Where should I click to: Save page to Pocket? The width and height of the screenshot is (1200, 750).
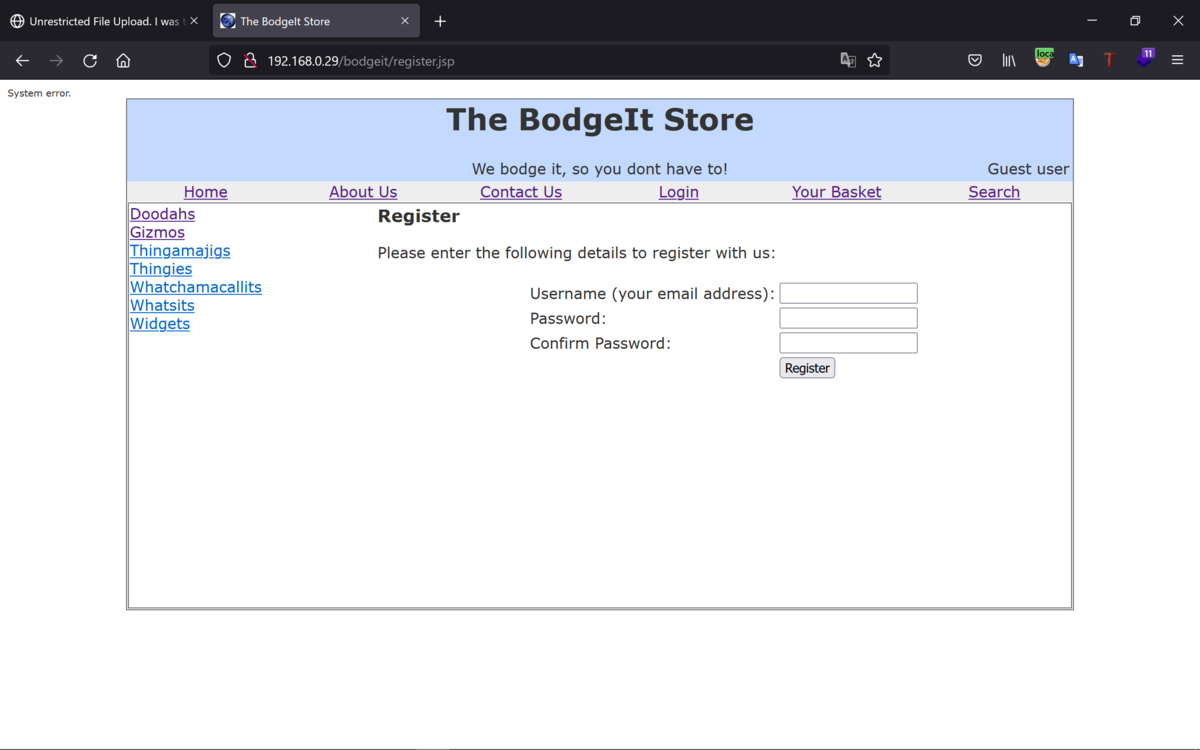click(975, 60)
